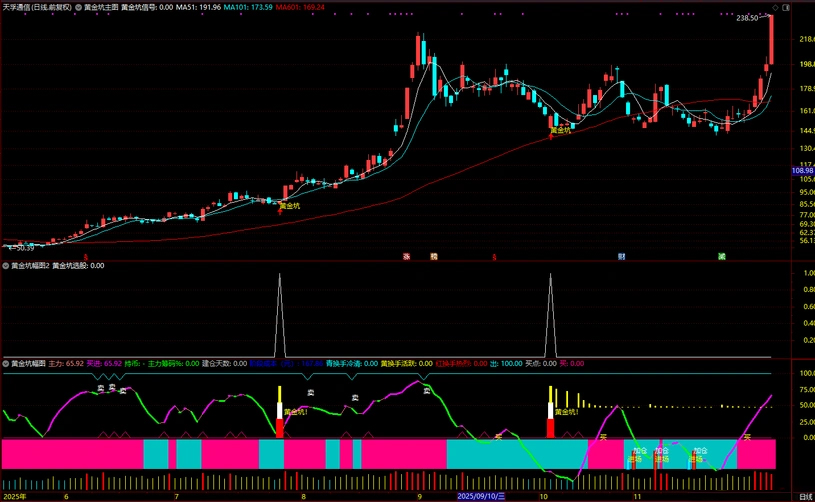Click the red 涨 event marker below chart
The height and width of the screenshot is (502, 815).
click(406, 256)
